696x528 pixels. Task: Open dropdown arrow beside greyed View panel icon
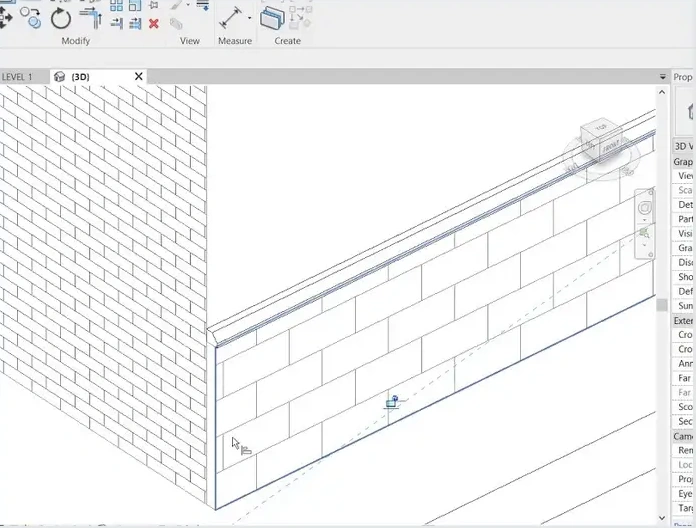coord(188,5)
